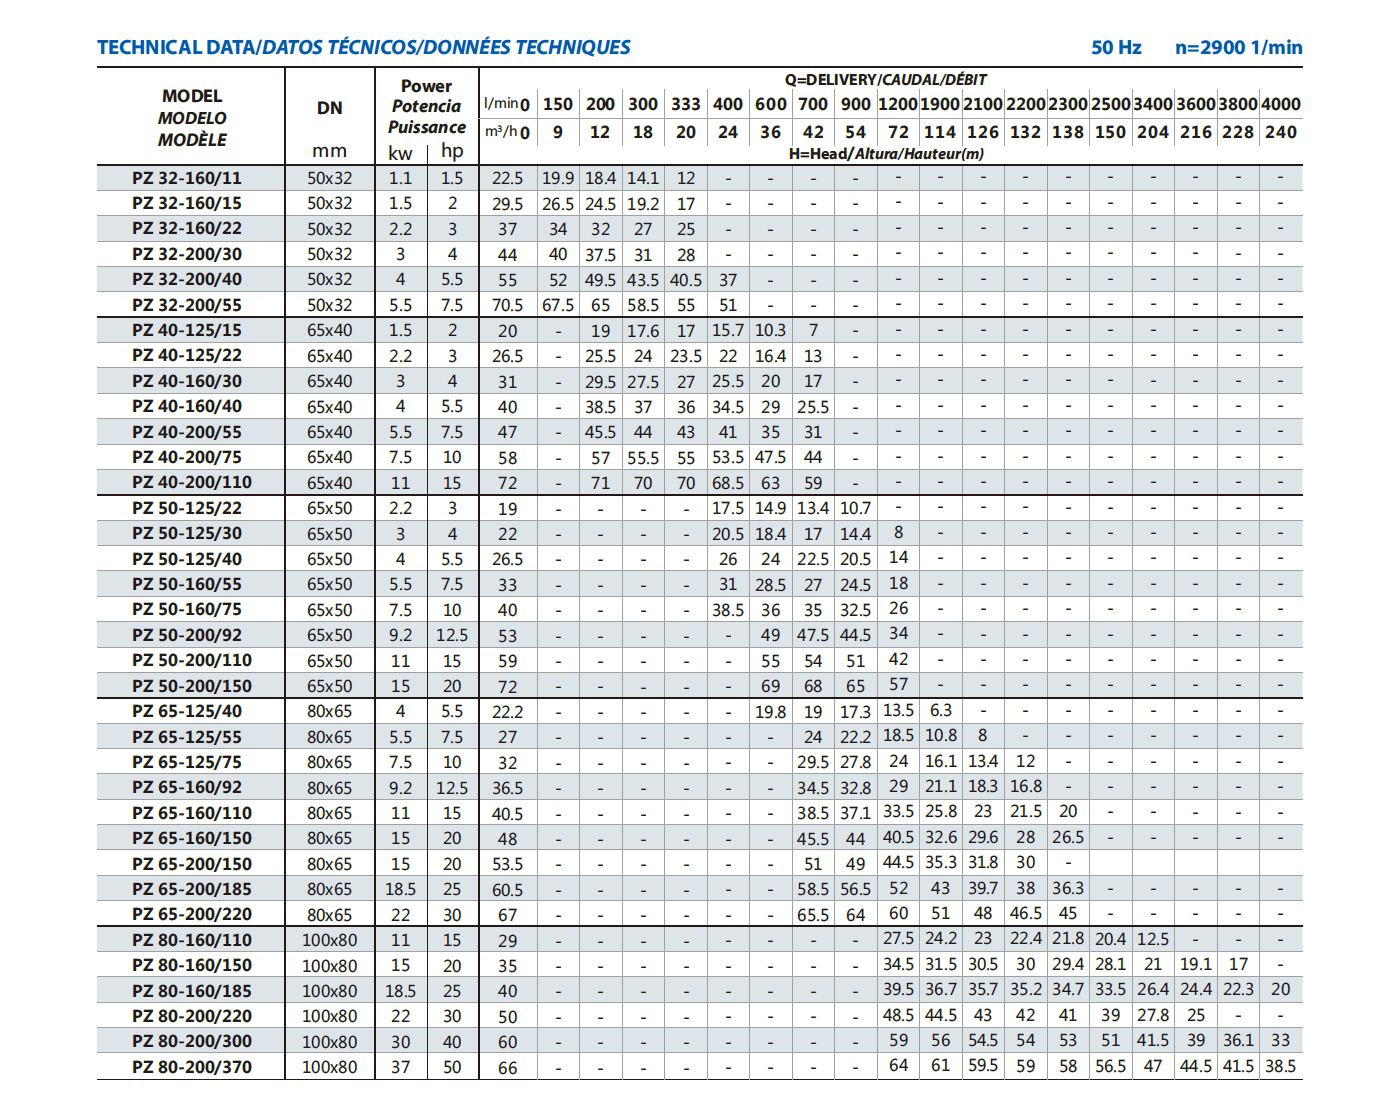This screenshot has height=1098, width=1400.
Task: Select model PZ 40-125/15
Action: (x=187, y=330)
